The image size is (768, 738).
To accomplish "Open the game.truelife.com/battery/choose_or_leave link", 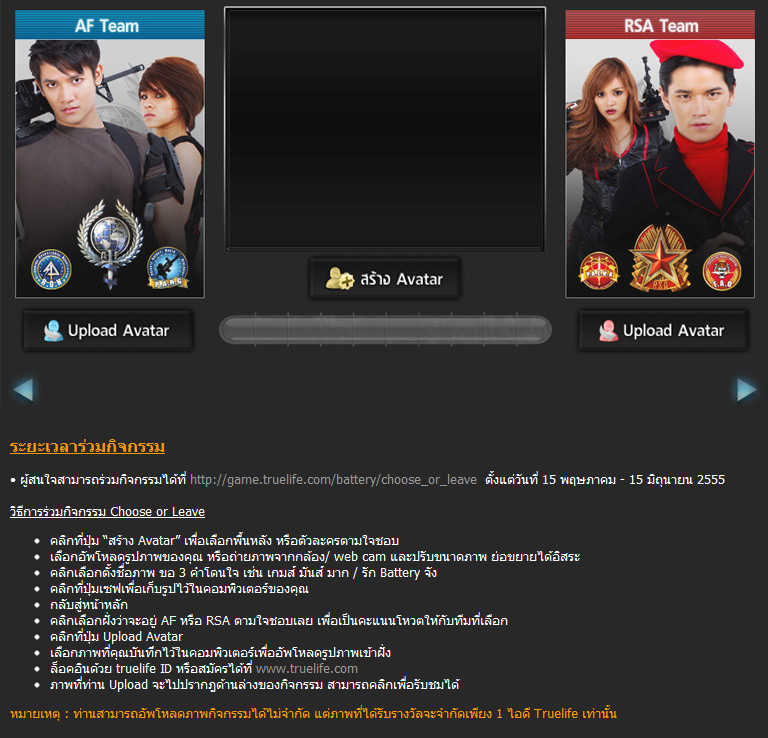I will click(x=333, y=479).
